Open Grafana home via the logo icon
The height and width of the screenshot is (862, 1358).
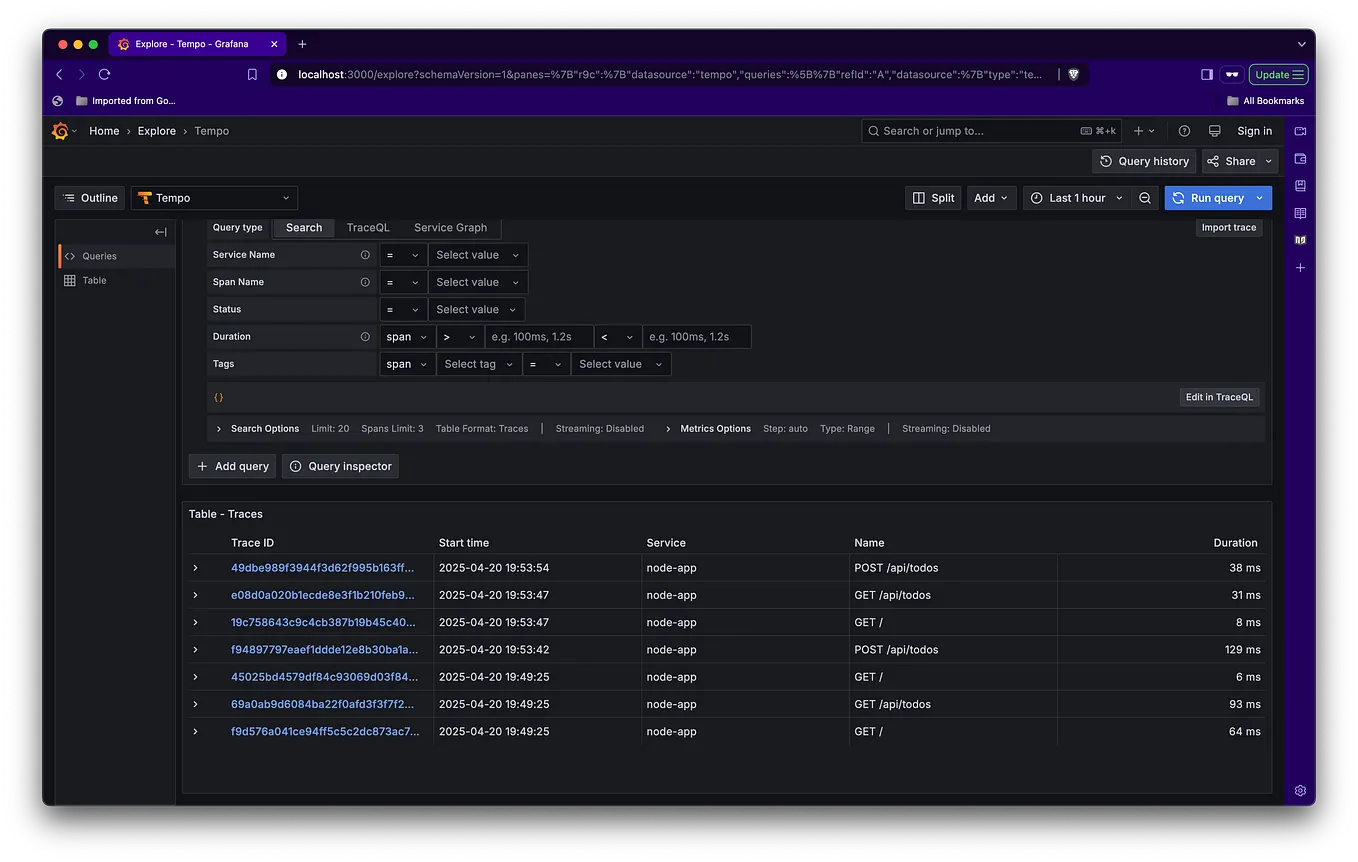coord(61,130)
